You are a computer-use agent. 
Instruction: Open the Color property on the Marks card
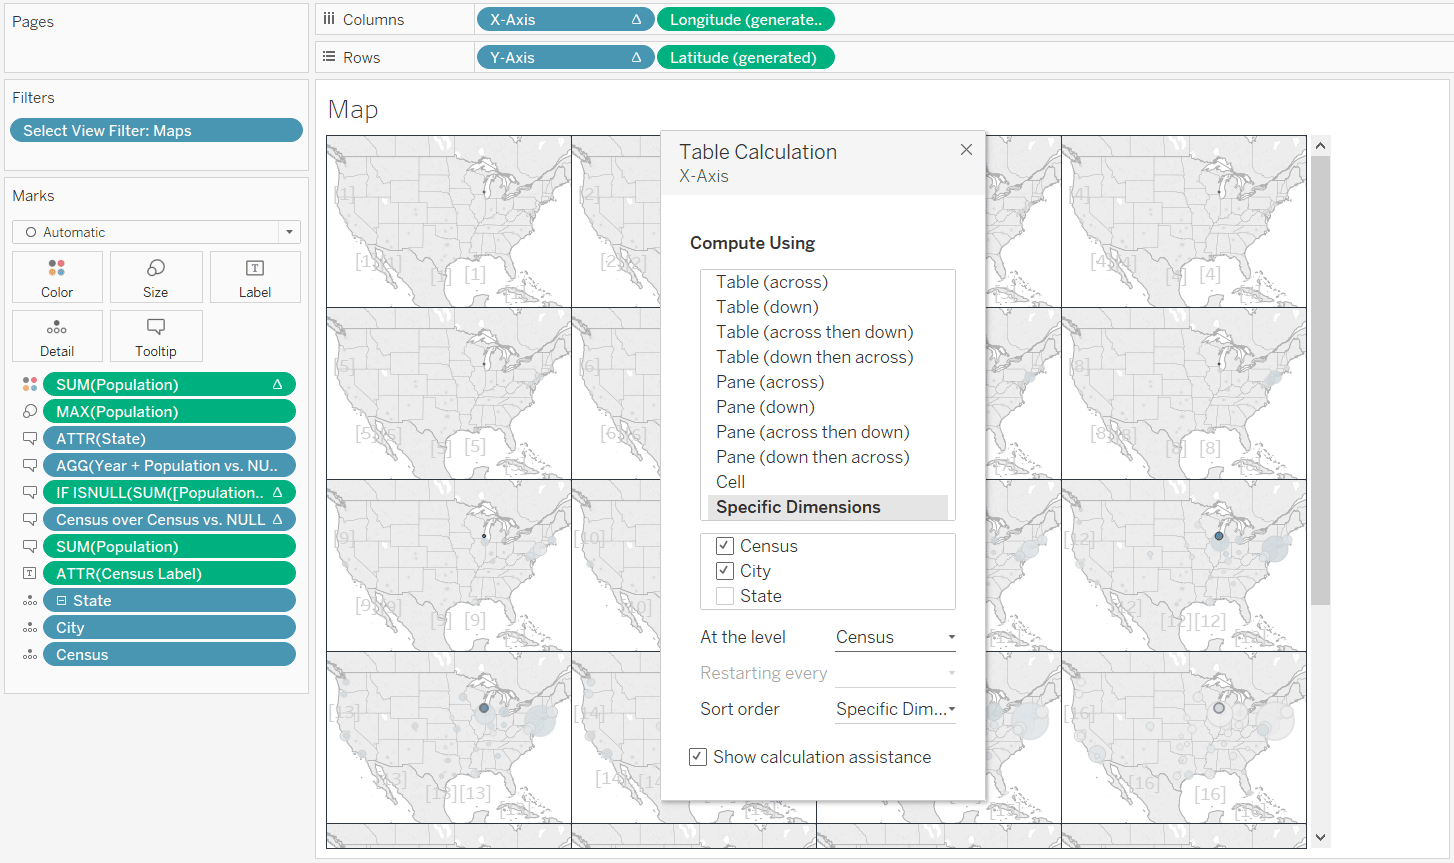(x=57, y=276)
